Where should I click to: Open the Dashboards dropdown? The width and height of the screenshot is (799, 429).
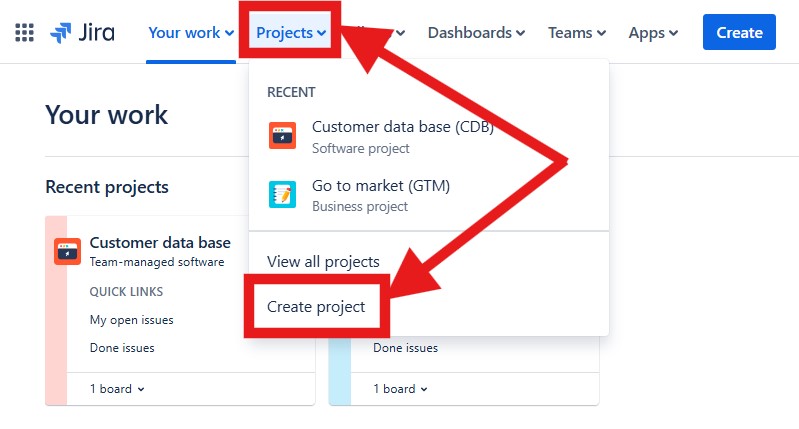pos(476,33)
